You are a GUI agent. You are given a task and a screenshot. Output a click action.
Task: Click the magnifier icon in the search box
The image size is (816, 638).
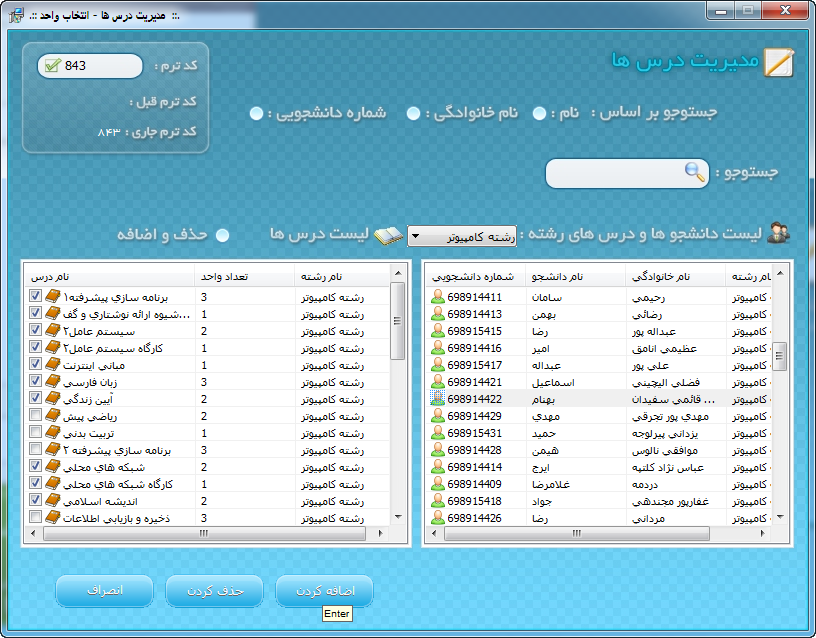coord(694,172)
